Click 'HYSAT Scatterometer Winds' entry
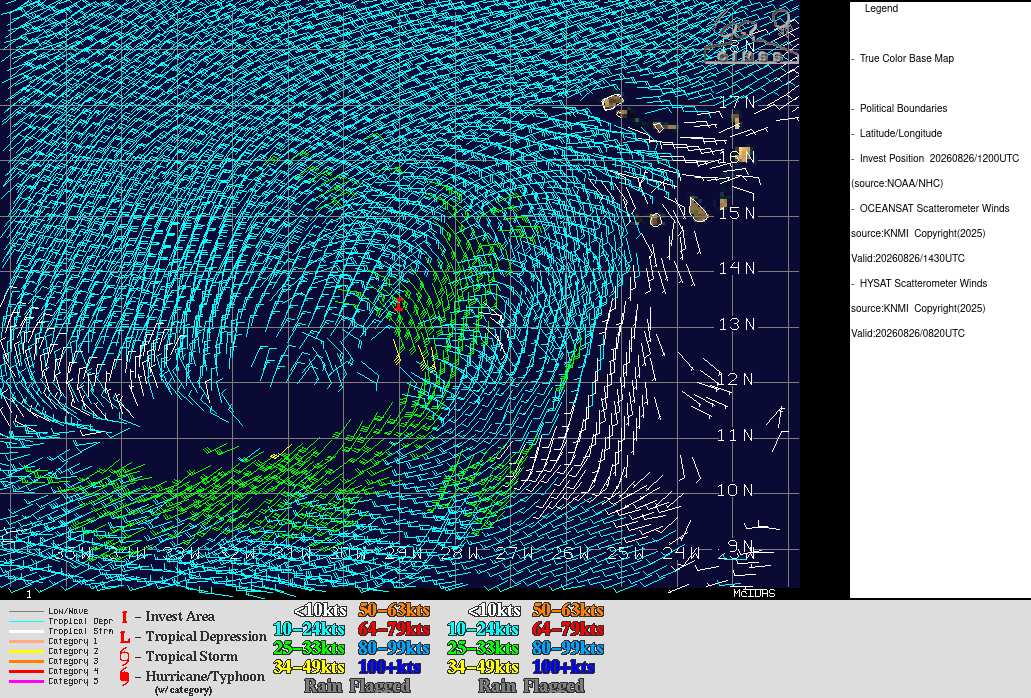Viewport: 1031px width, 698px height. [x=923, y=283]
